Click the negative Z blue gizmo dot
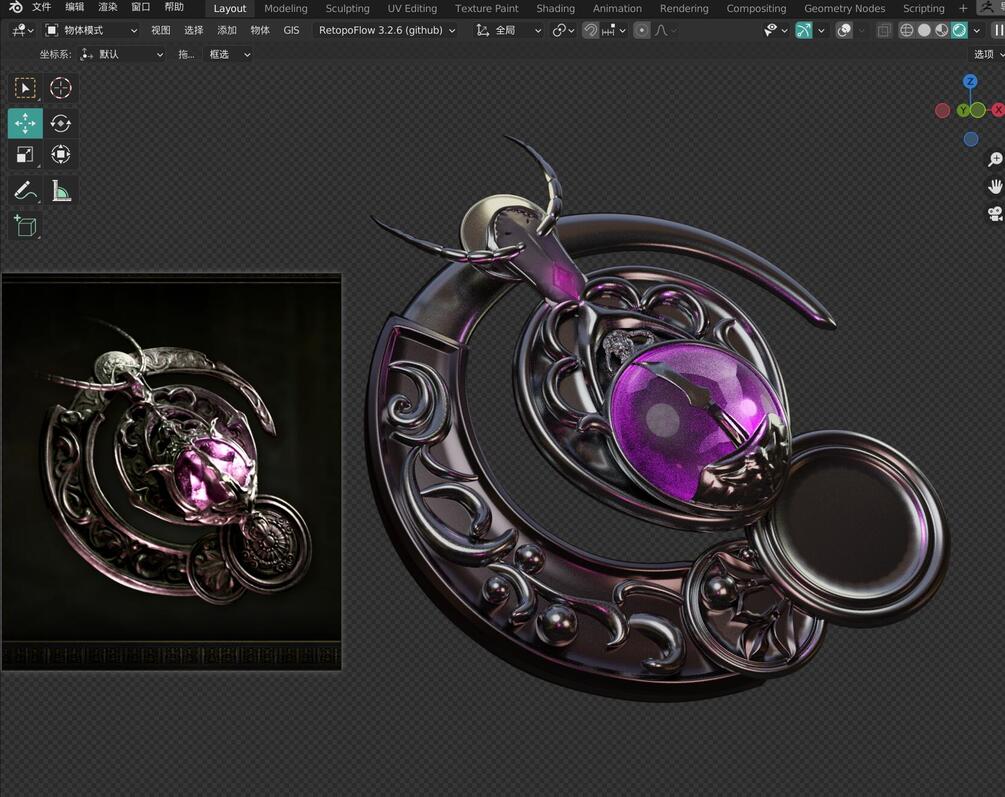The width and height of the screenshot is (1005, 797). coord(971,139)
